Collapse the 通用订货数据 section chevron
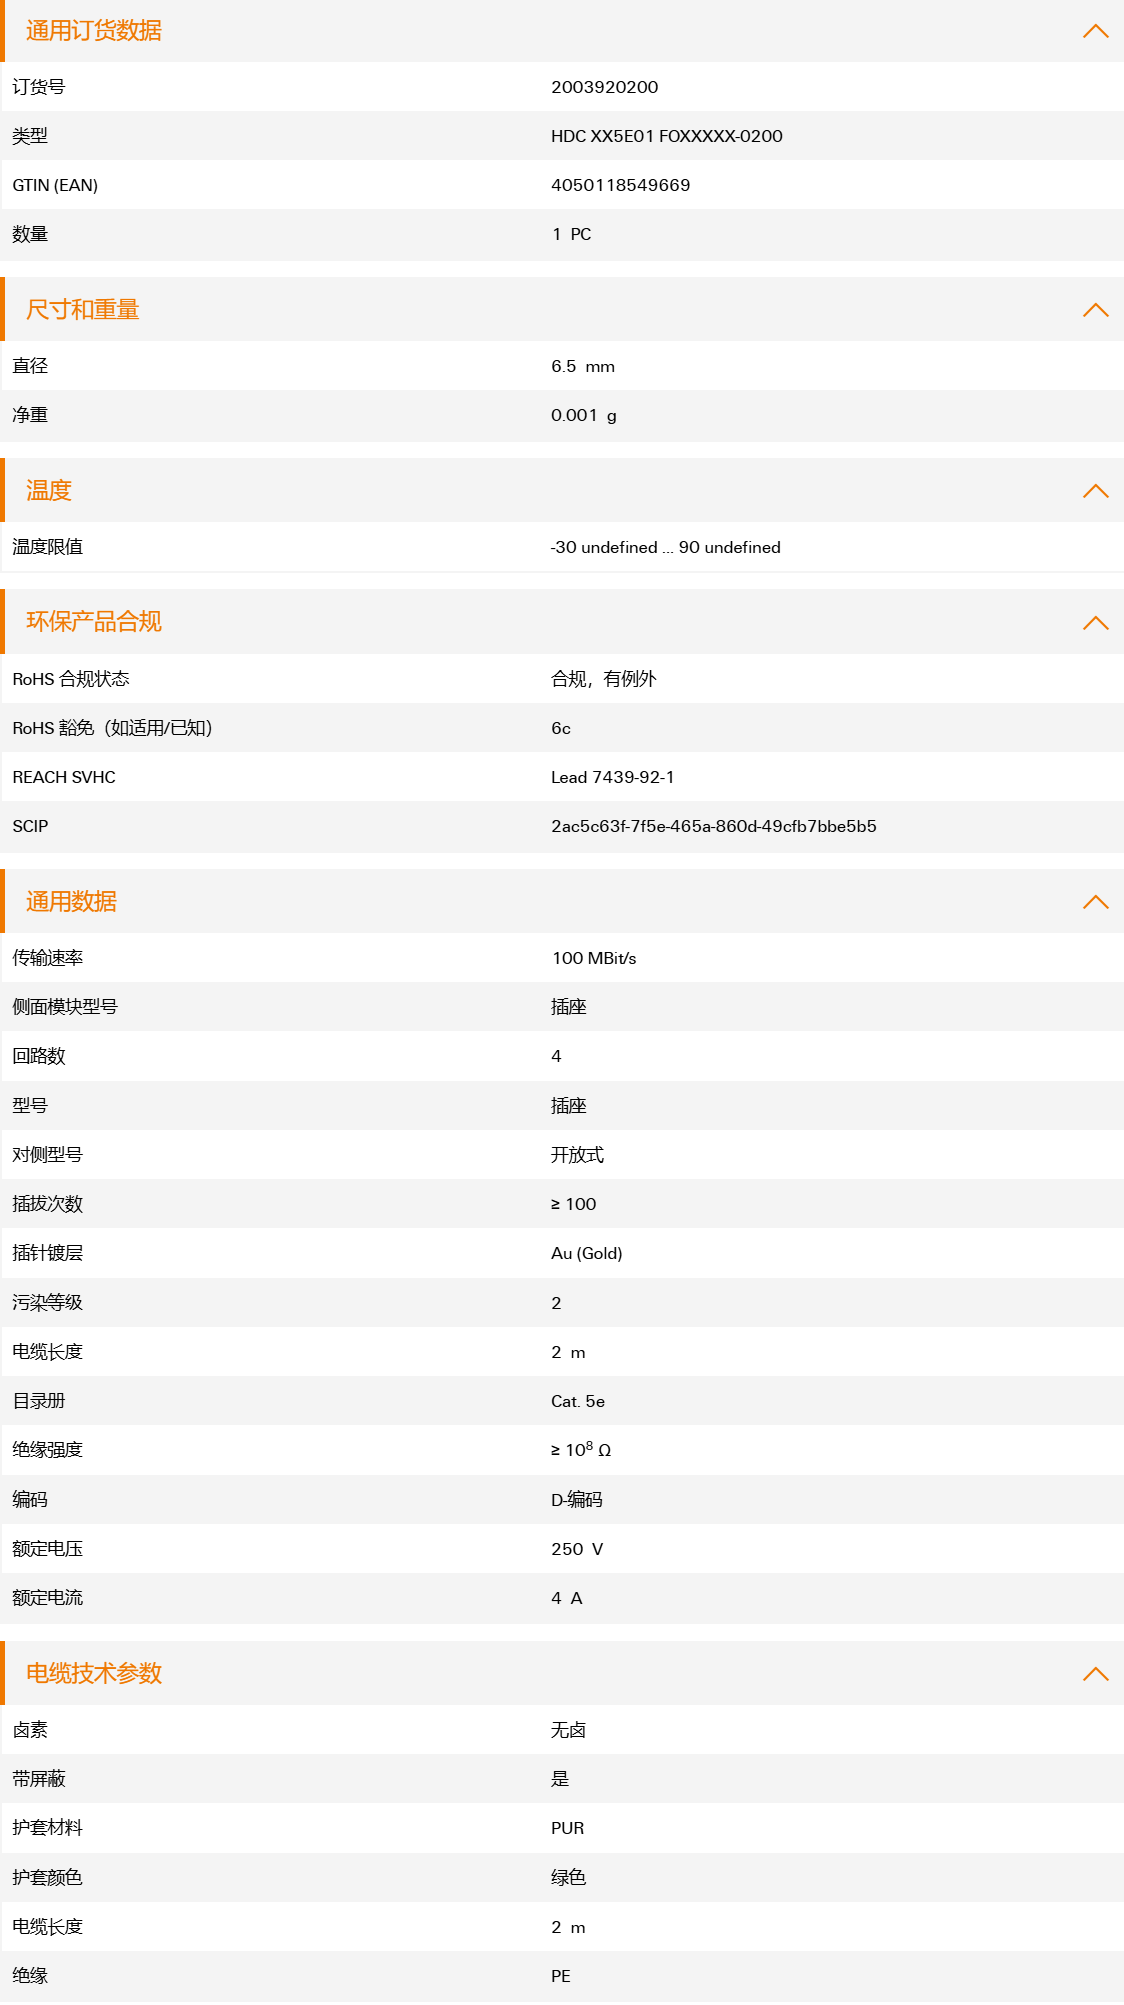This screenshot has width=1124, height=2005. pyautogui.click(x=1096, y=31)
